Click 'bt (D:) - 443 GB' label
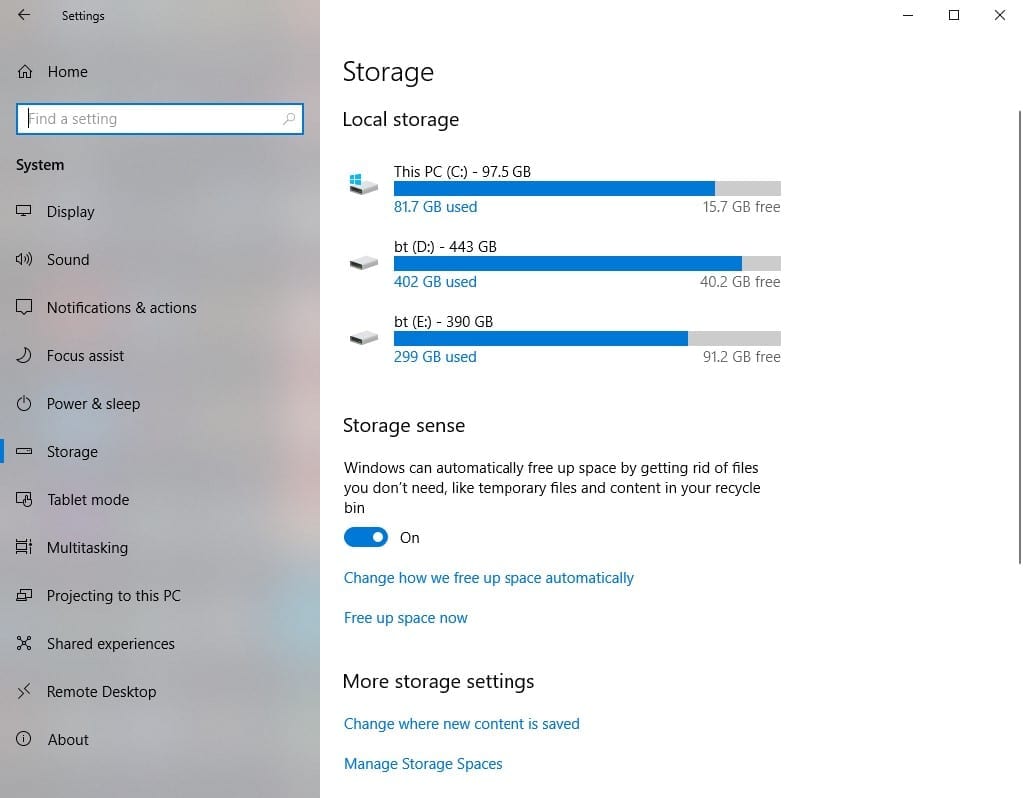 446,247
